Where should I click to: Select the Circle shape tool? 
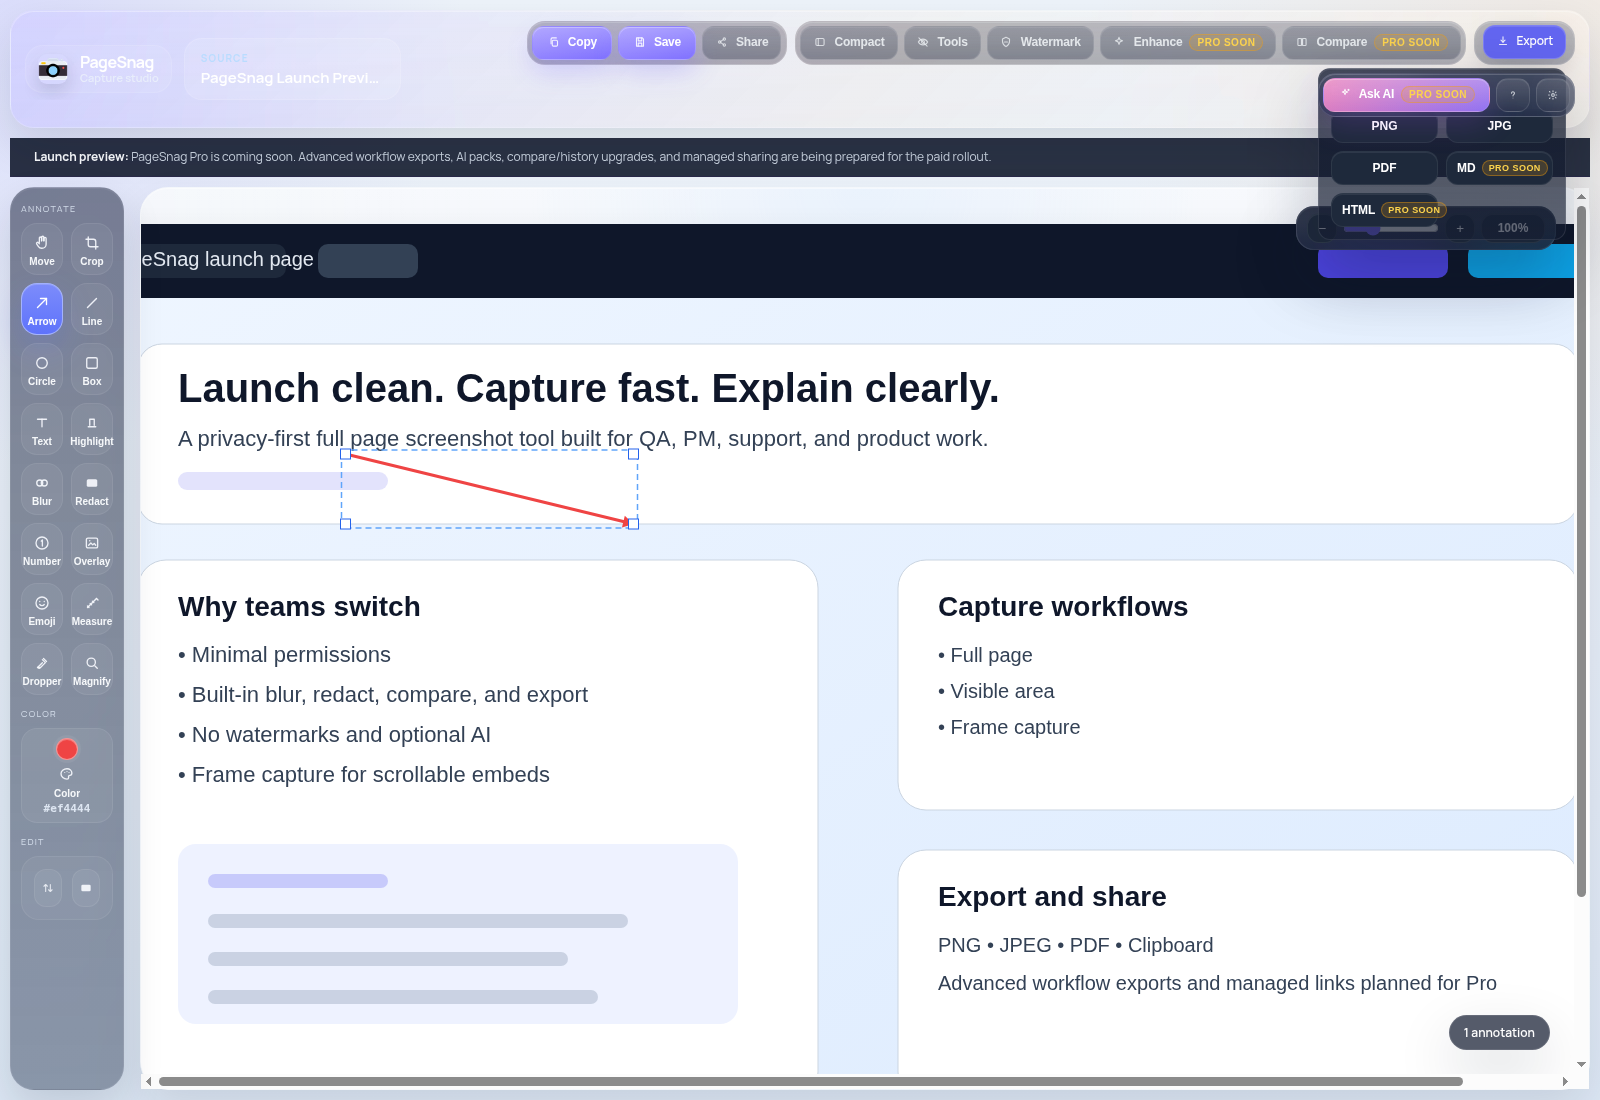coord(42,369)
